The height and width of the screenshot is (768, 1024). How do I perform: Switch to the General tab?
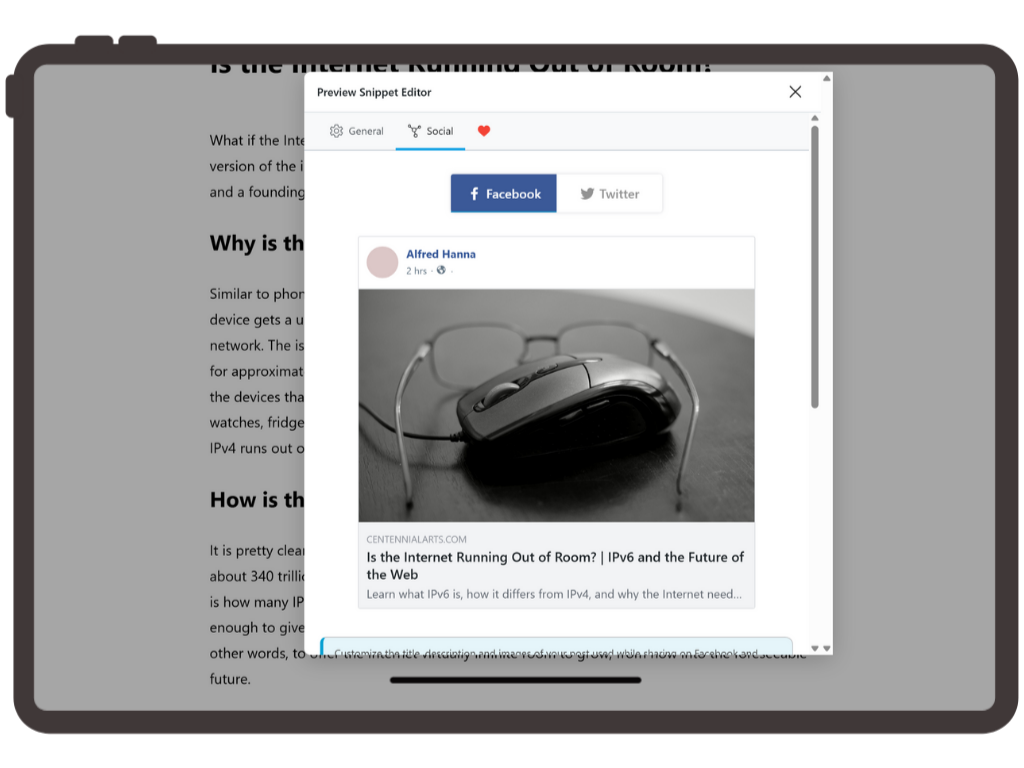(357, 131)
